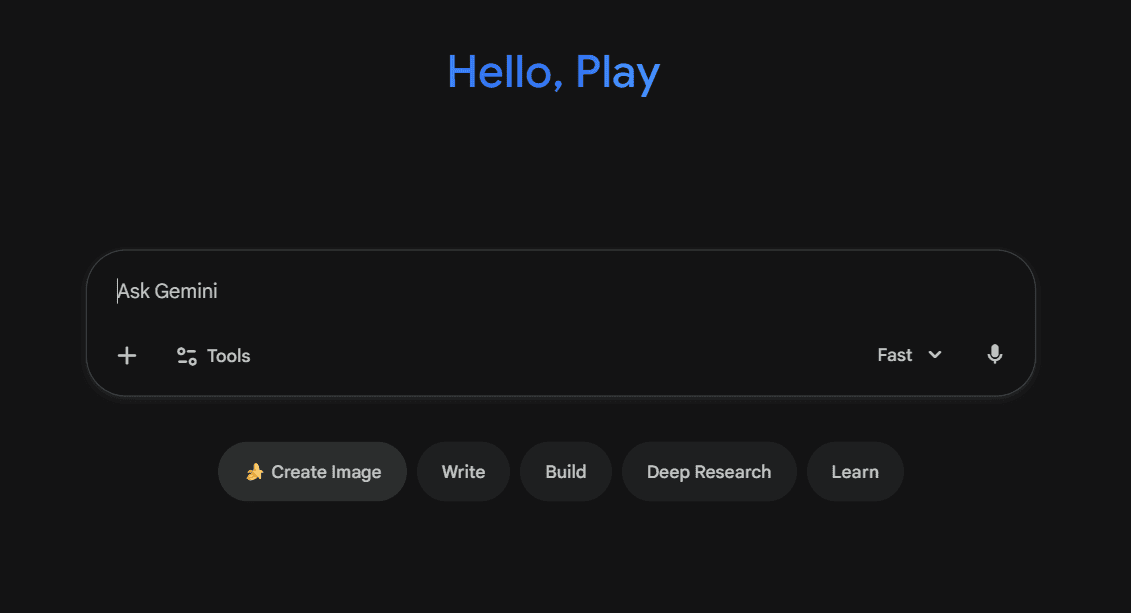Start Deep Research from the suggestion chip

point(709,472)
